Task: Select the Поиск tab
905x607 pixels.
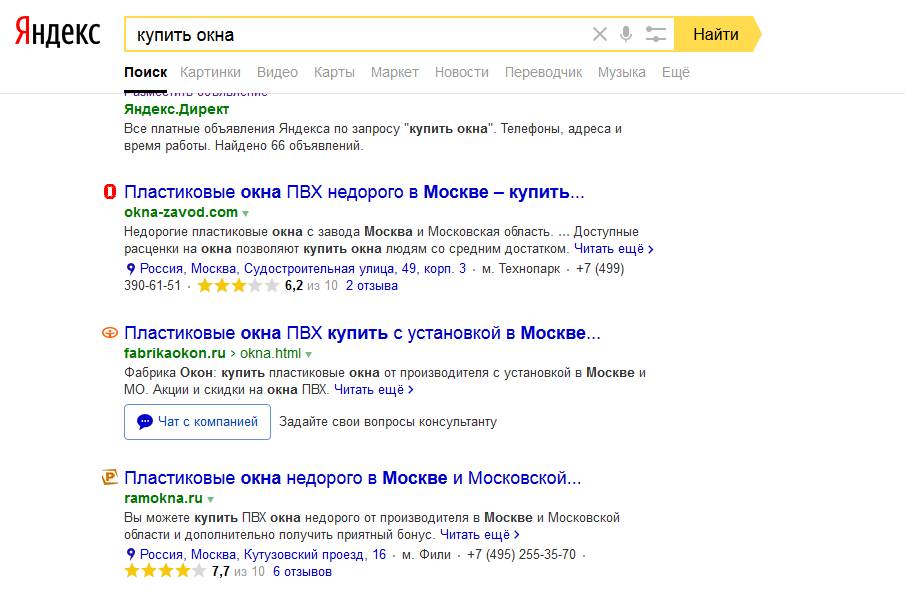Action: 145,72
